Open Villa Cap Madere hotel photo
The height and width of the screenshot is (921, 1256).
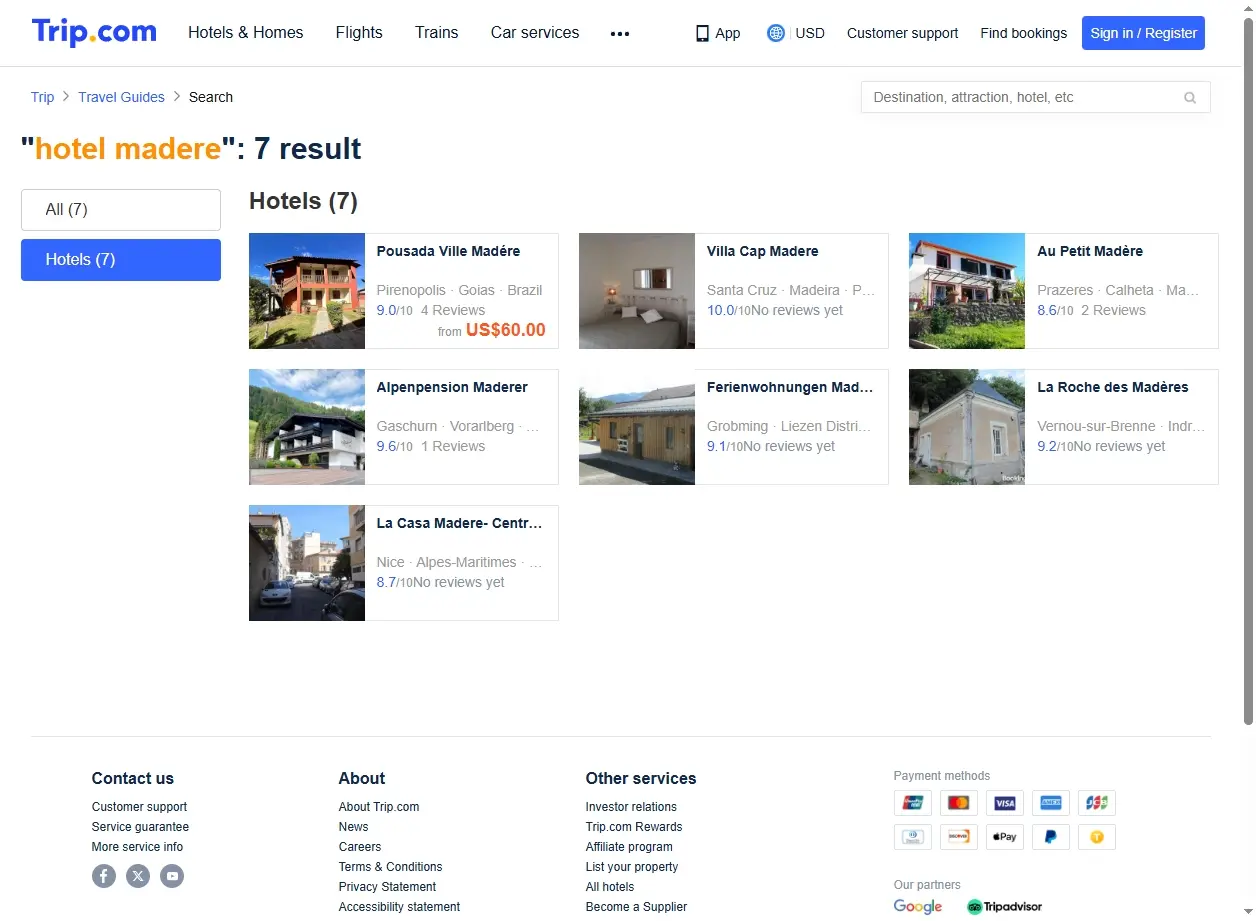click(x=637, y=291)
